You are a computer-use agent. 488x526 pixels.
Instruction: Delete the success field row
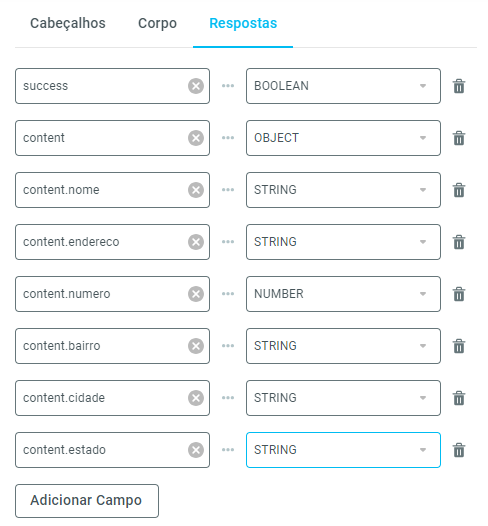pyautogui.click(x=459, y=86)
